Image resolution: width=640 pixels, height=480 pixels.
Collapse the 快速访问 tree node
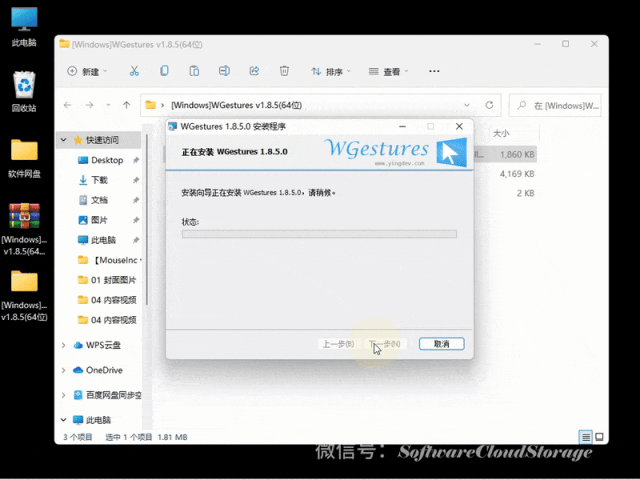tap(64, 140)
